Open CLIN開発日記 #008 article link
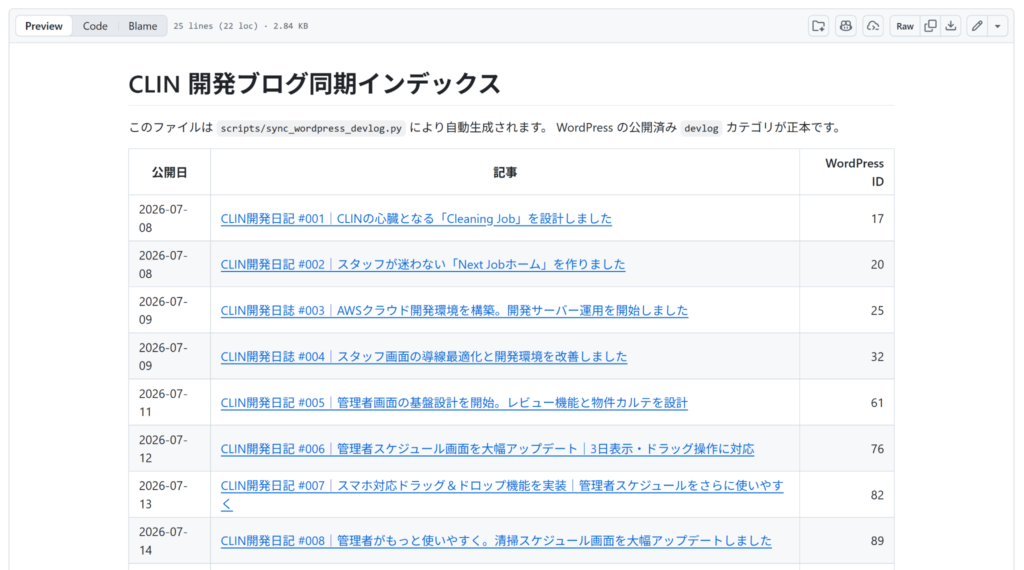 [x=496, y=541]
